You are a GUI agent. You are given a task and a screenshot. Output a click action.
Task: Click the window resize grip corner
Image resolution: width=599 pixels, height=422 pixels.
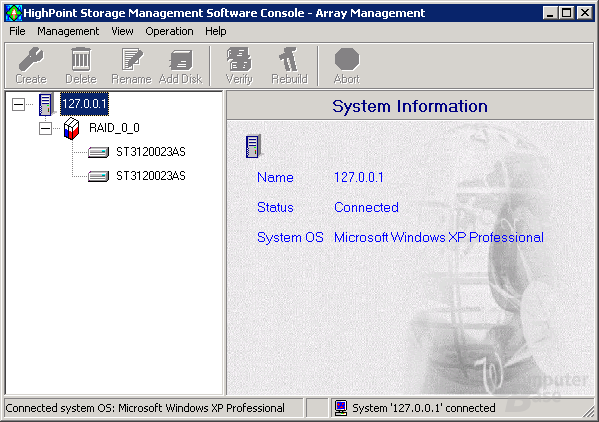[589, 412]
